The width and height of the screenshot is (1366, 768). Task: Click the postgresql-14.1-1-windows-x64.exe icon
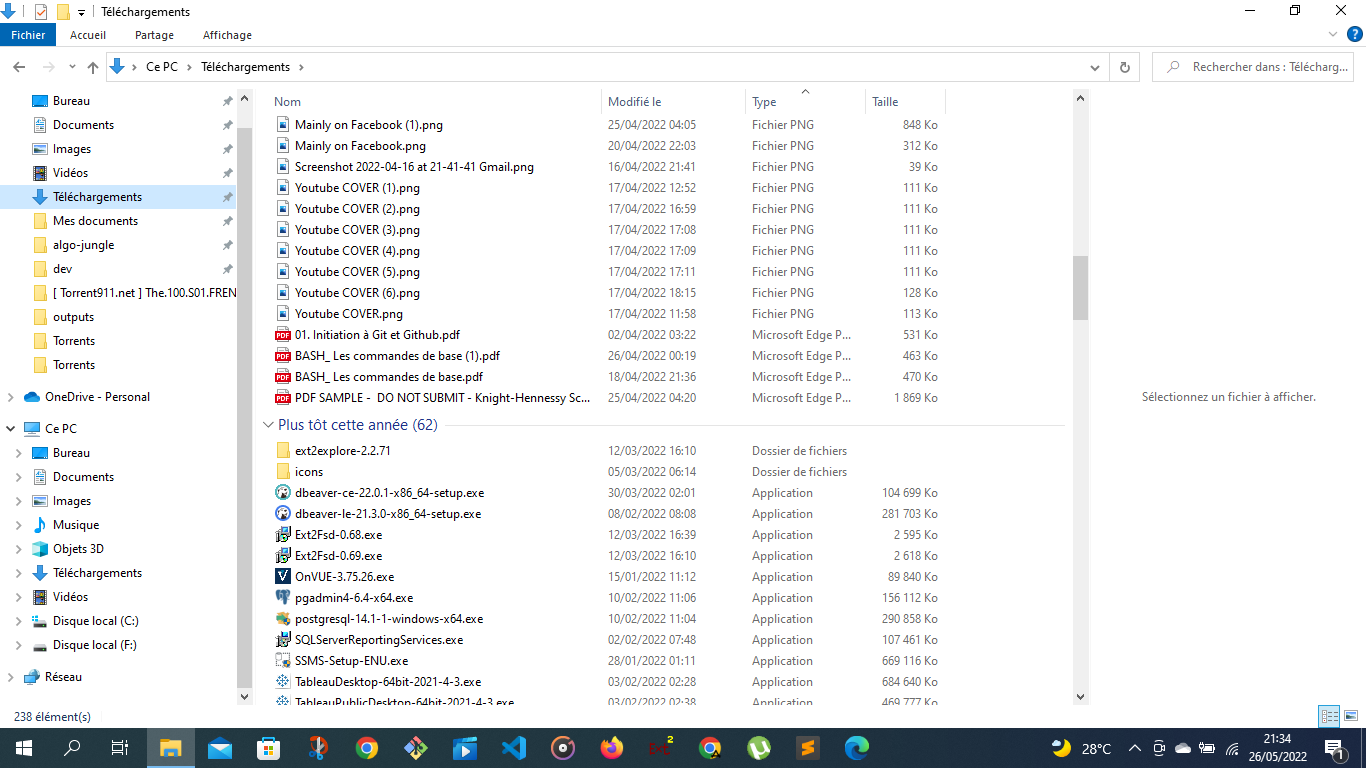pyautogui.click(x=283, y=619)
